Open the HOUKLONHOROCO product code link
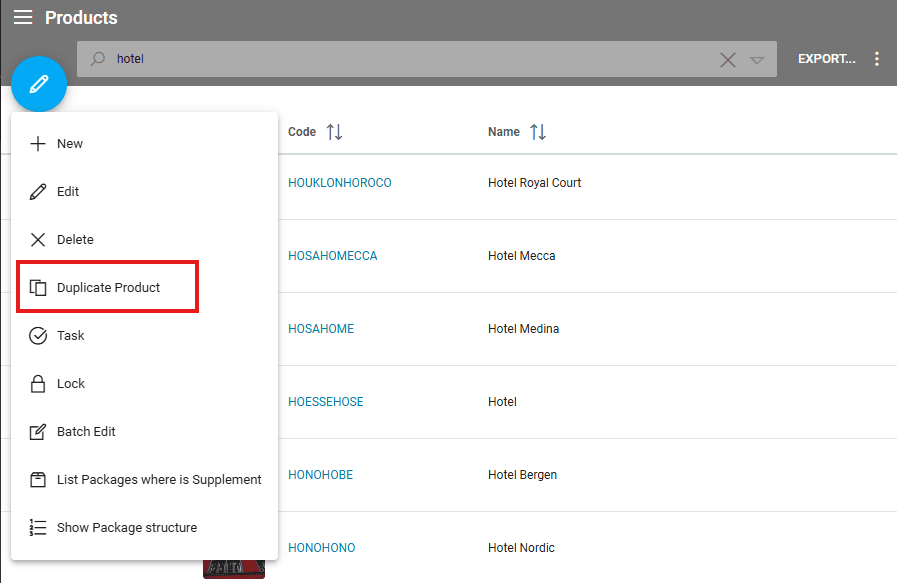This screenshot has width=897, height=583. 339,183
